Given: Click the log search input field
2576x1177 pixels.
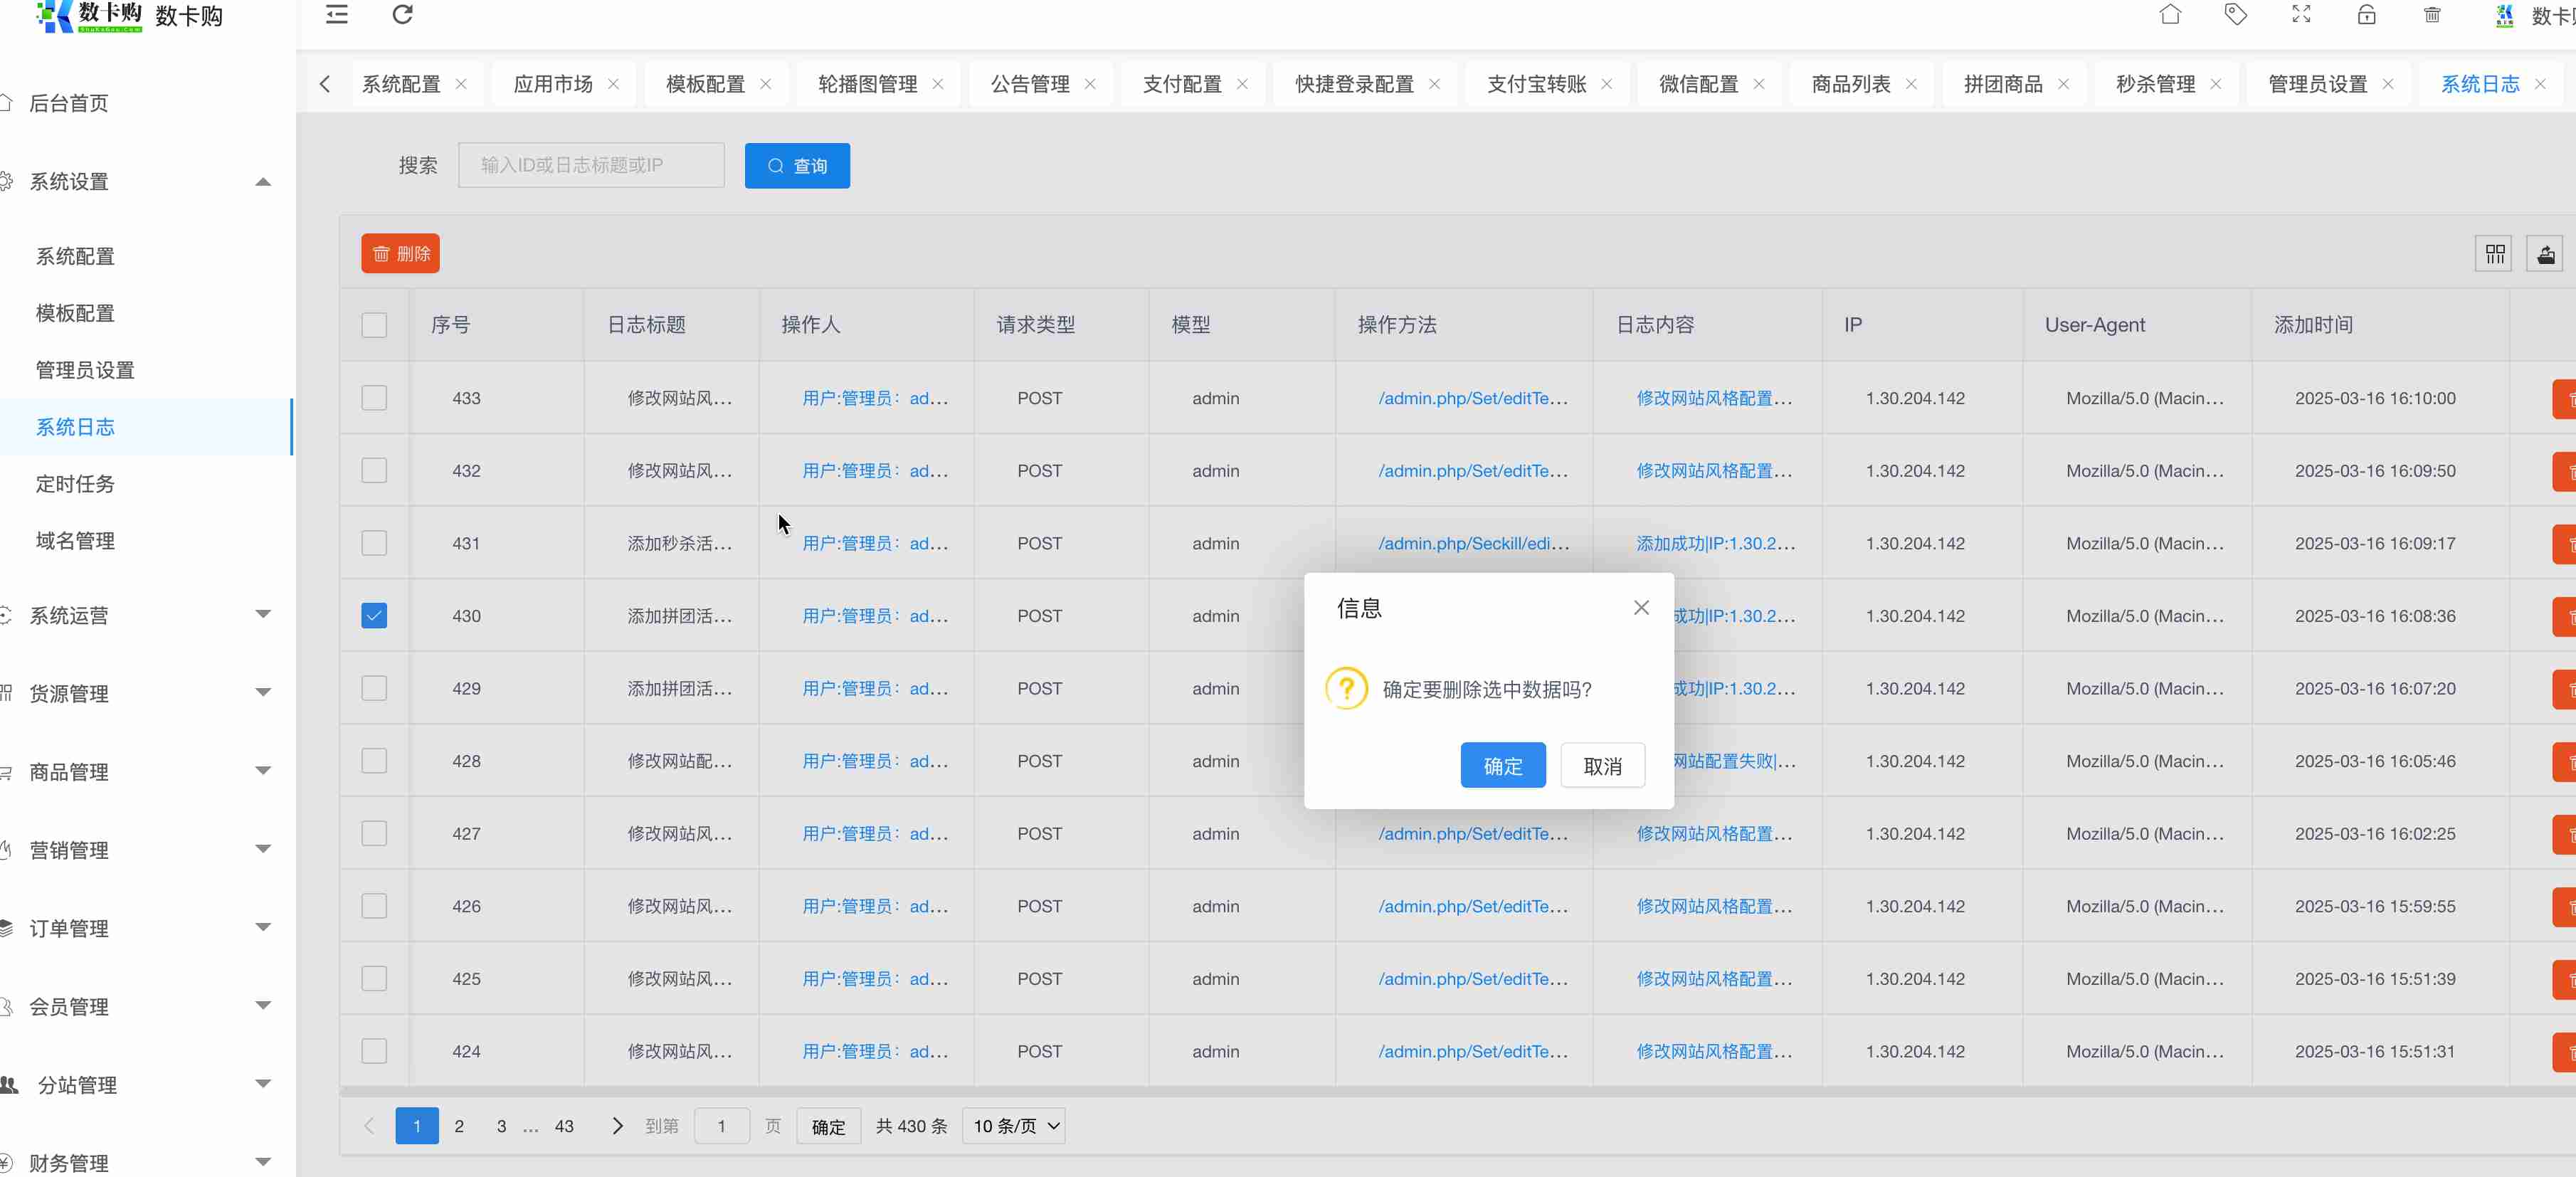Looking at the screenshot, I should coord(591,165).
